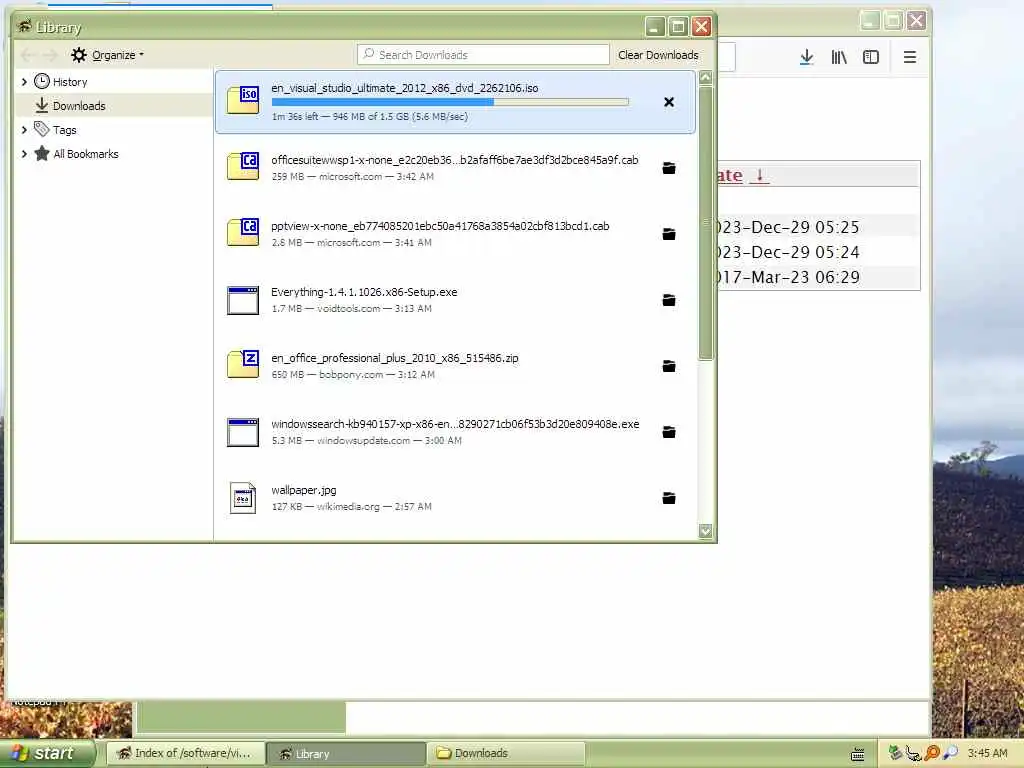The image size is (1024, 768).
Task: Click the network connection tray icon
Action: [914, 754]
